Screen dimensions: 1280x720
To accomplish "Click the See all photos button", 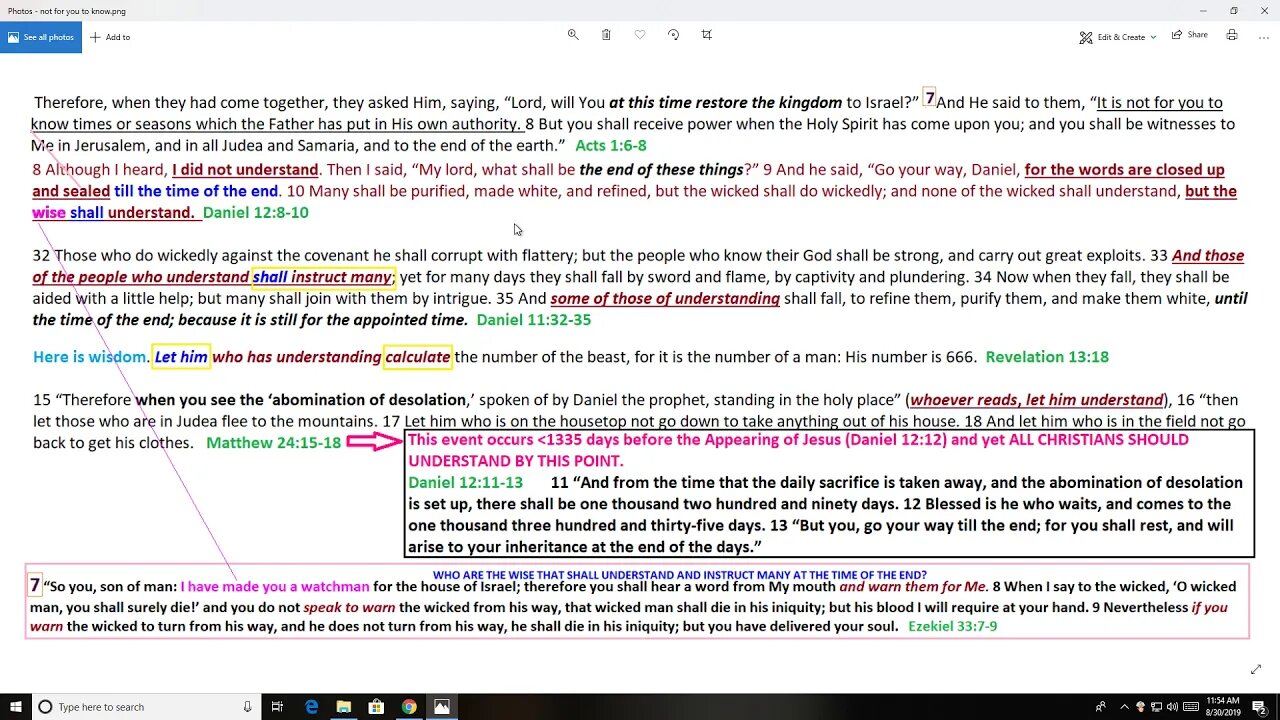I will point(41,37).
